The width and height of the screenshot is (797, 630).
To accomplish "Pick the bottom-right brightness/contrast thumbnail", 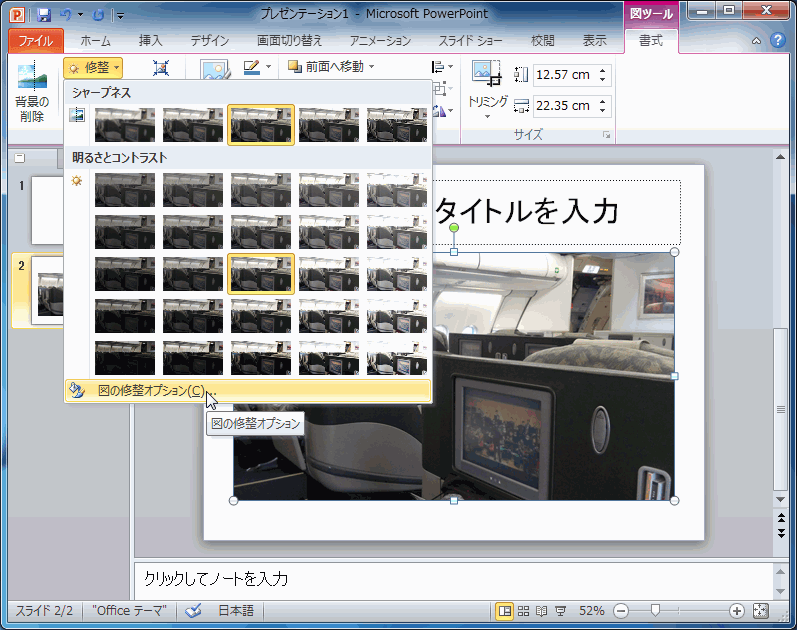I will click(397, 358).
